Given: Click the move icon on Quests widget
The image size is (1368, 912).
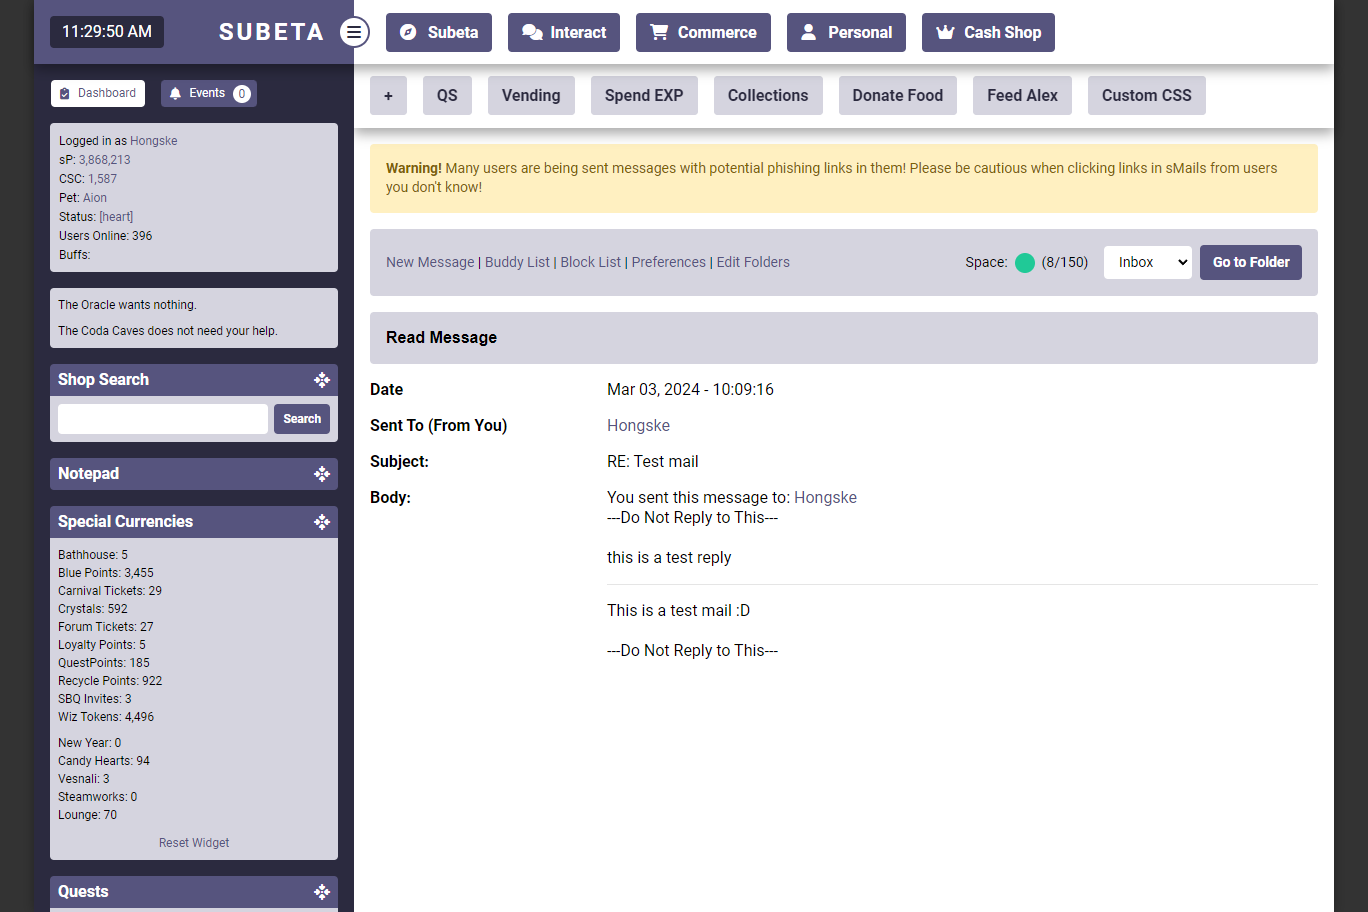Looking at the screenshot, I should coord(322,892).
